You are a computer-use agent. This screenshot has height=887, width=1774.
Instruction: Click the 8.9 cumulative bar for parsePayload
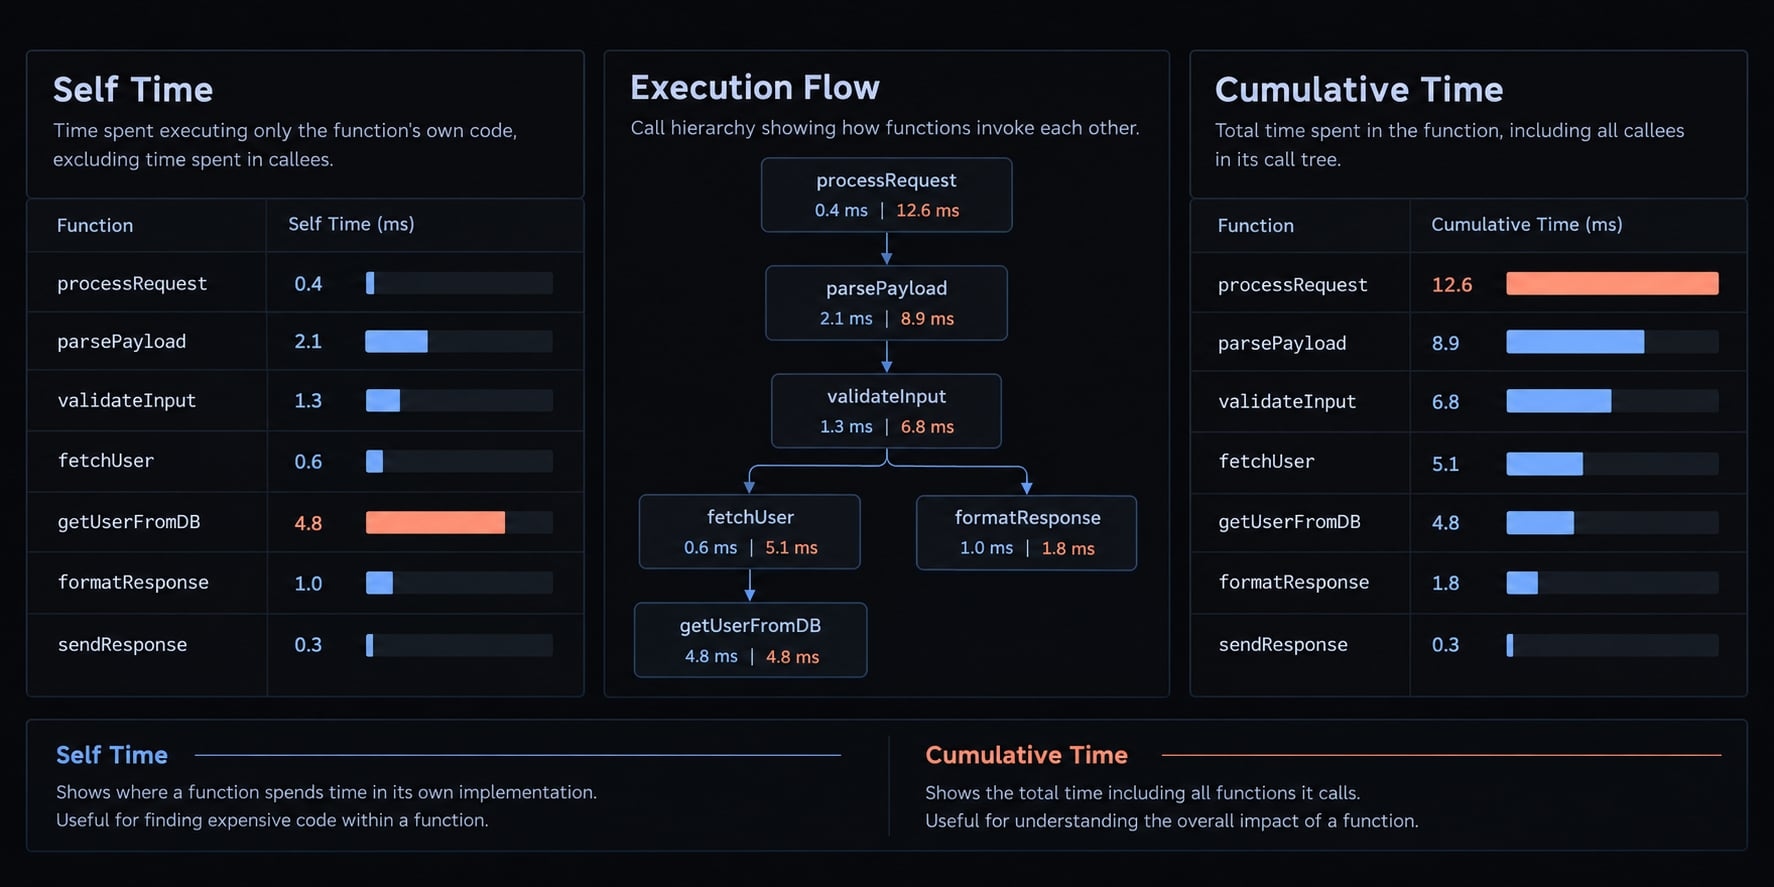[1575, 342]
